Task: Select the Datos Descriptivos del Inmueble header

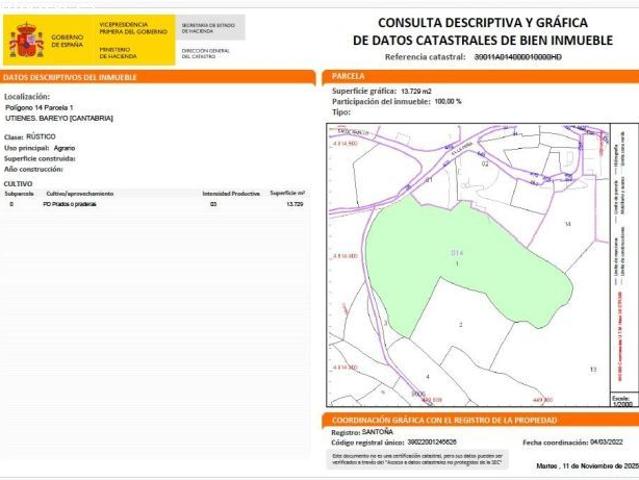Action: 158,77
